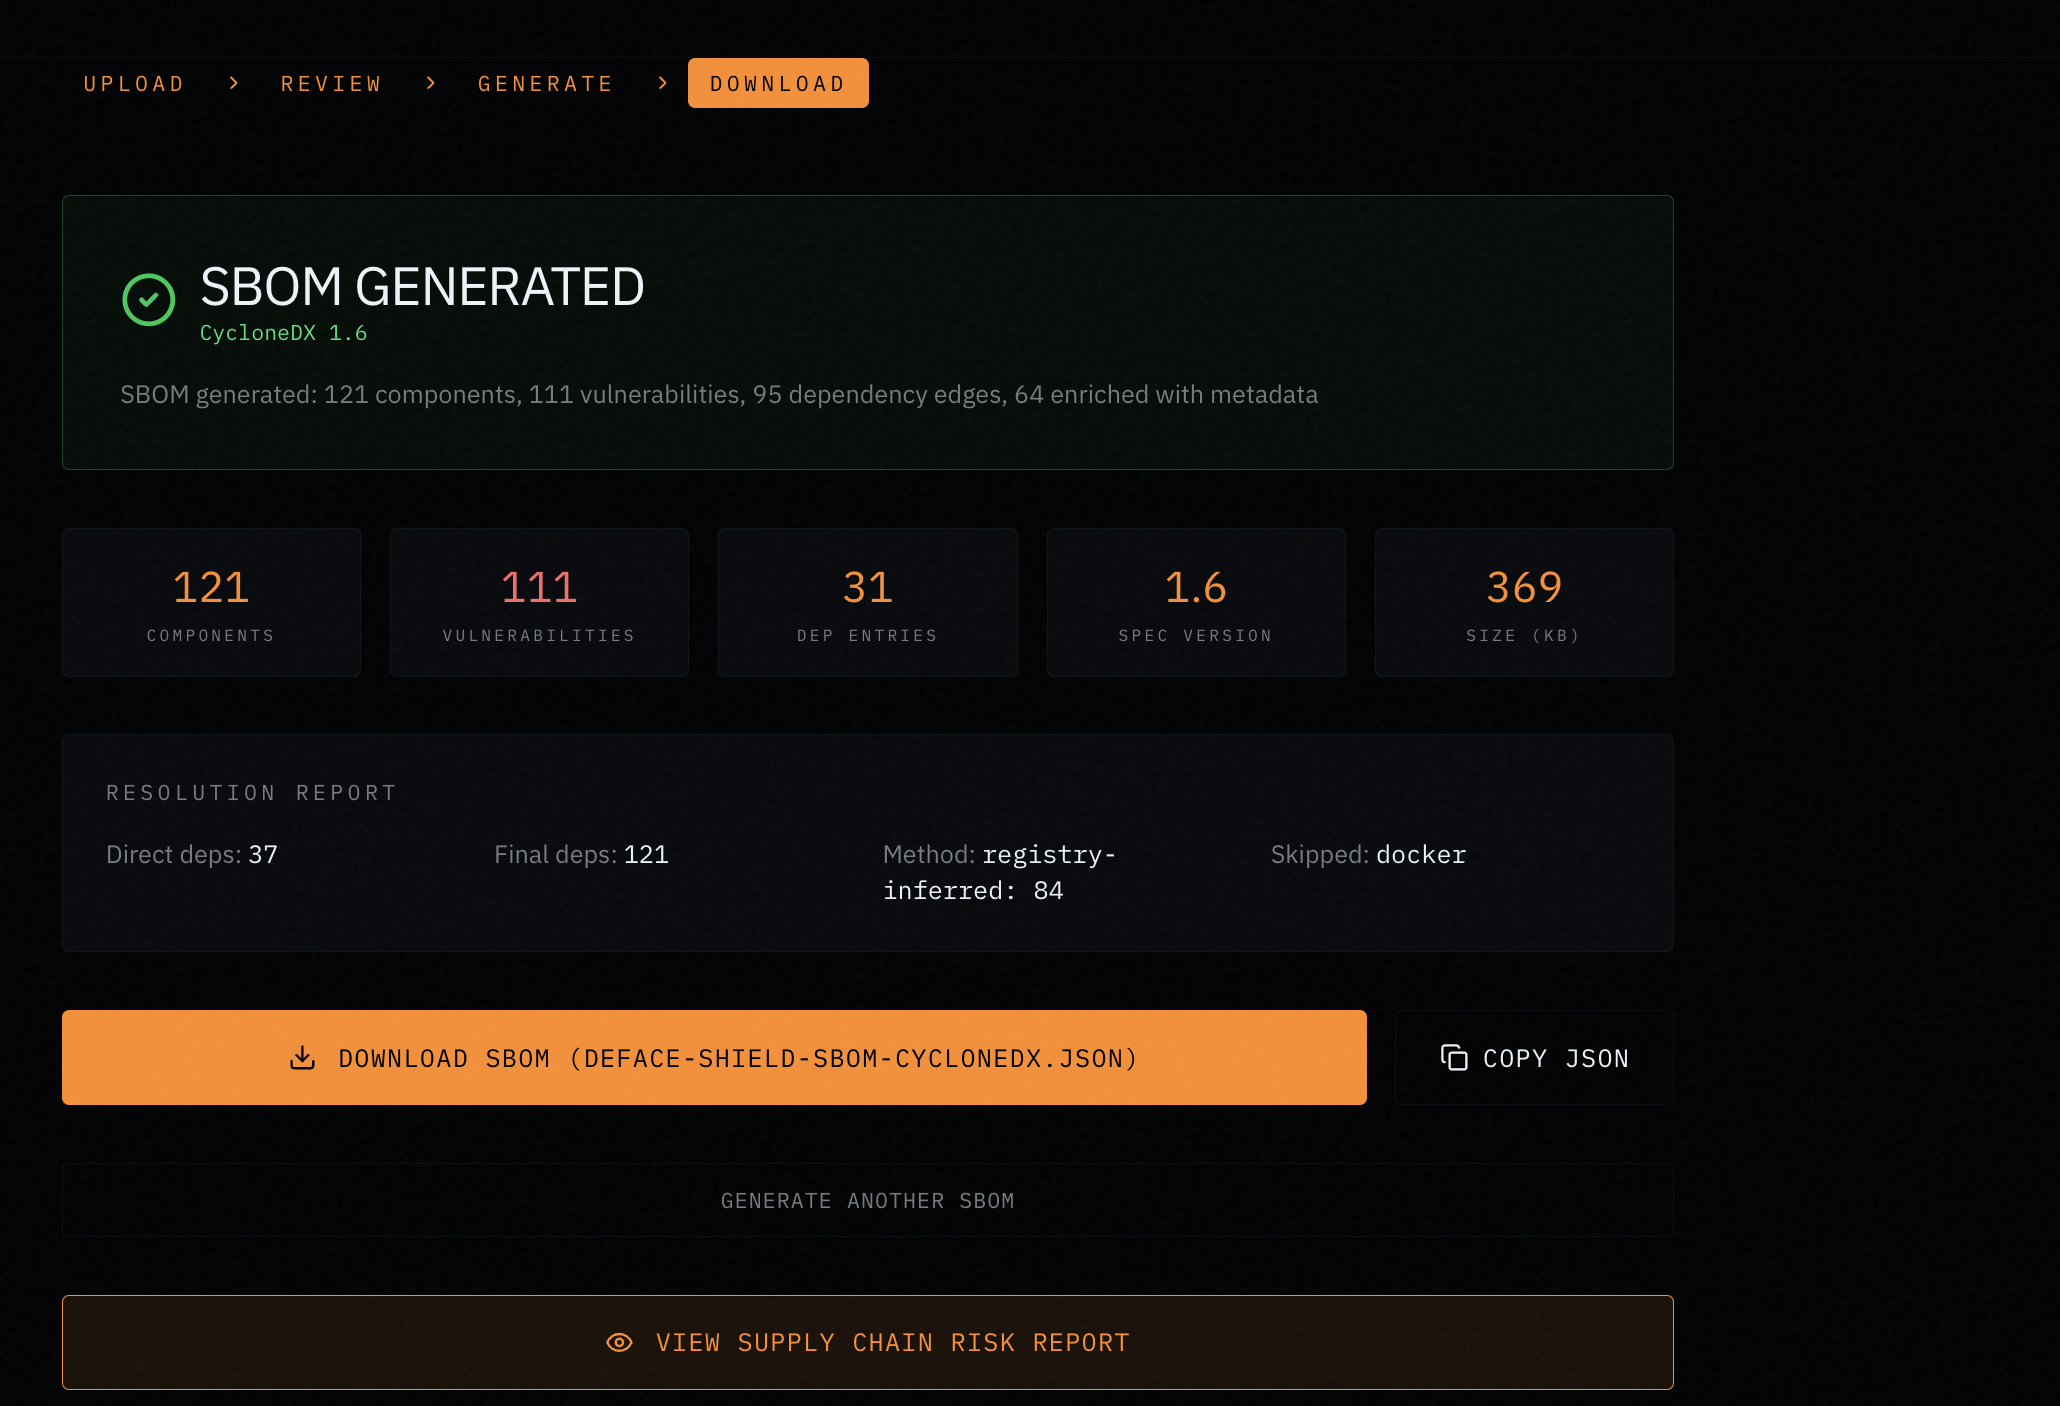Click the 369 Size (KB) card
Viewport: 2060px width, 1406px height.
point(1524,603)
